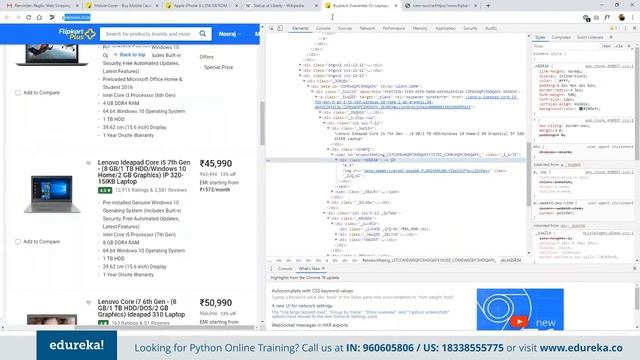Open the Neeraj account dropdown
This screenshot has width=640, height=360.
tap(229, 34)
